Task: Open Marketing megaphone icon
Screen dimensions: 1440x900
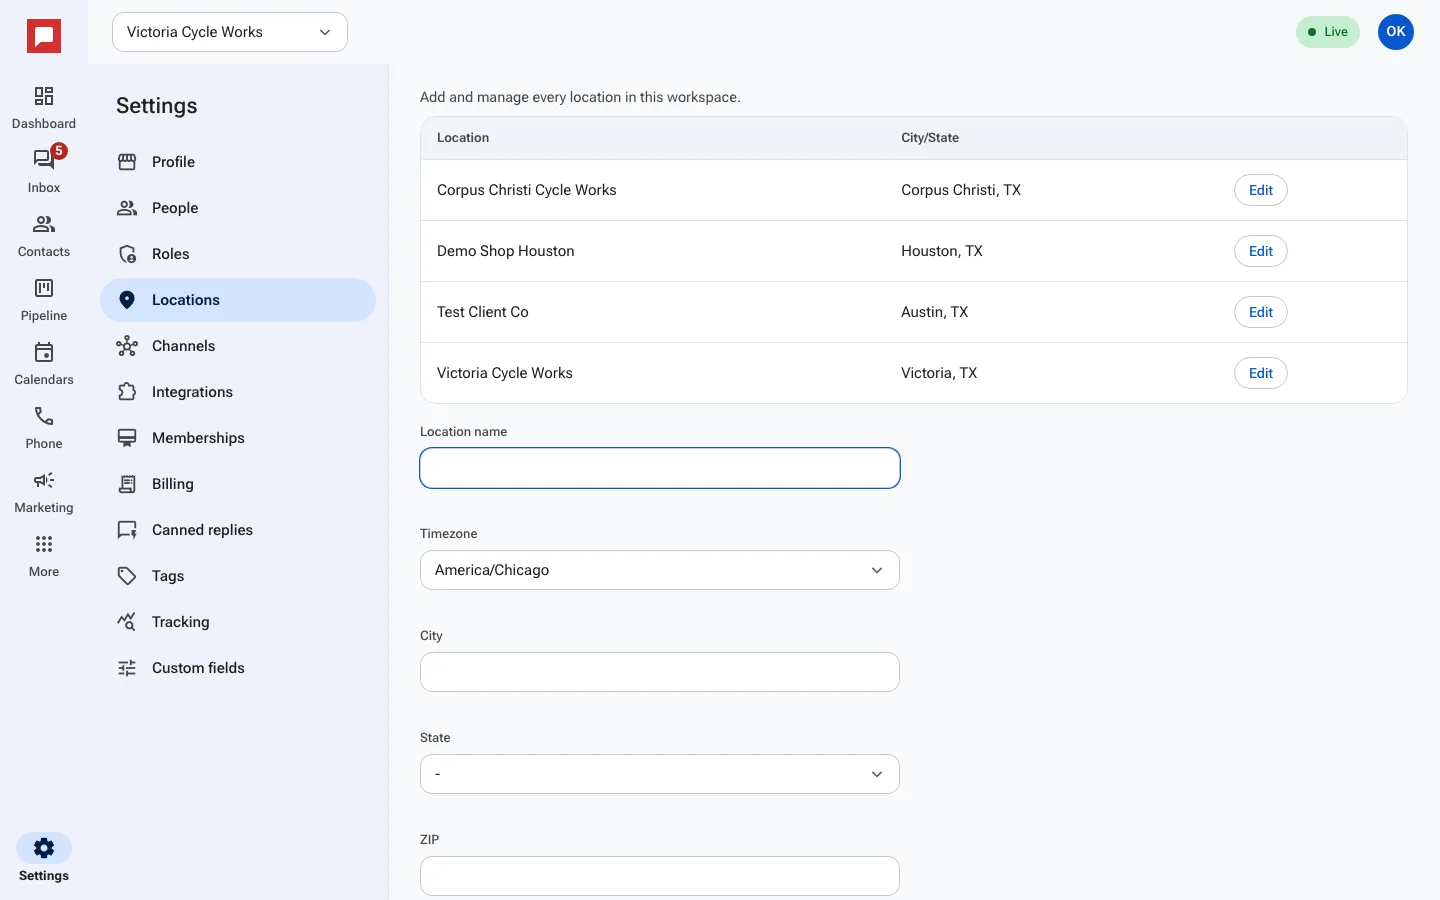Action: click(x=44, y=480)
